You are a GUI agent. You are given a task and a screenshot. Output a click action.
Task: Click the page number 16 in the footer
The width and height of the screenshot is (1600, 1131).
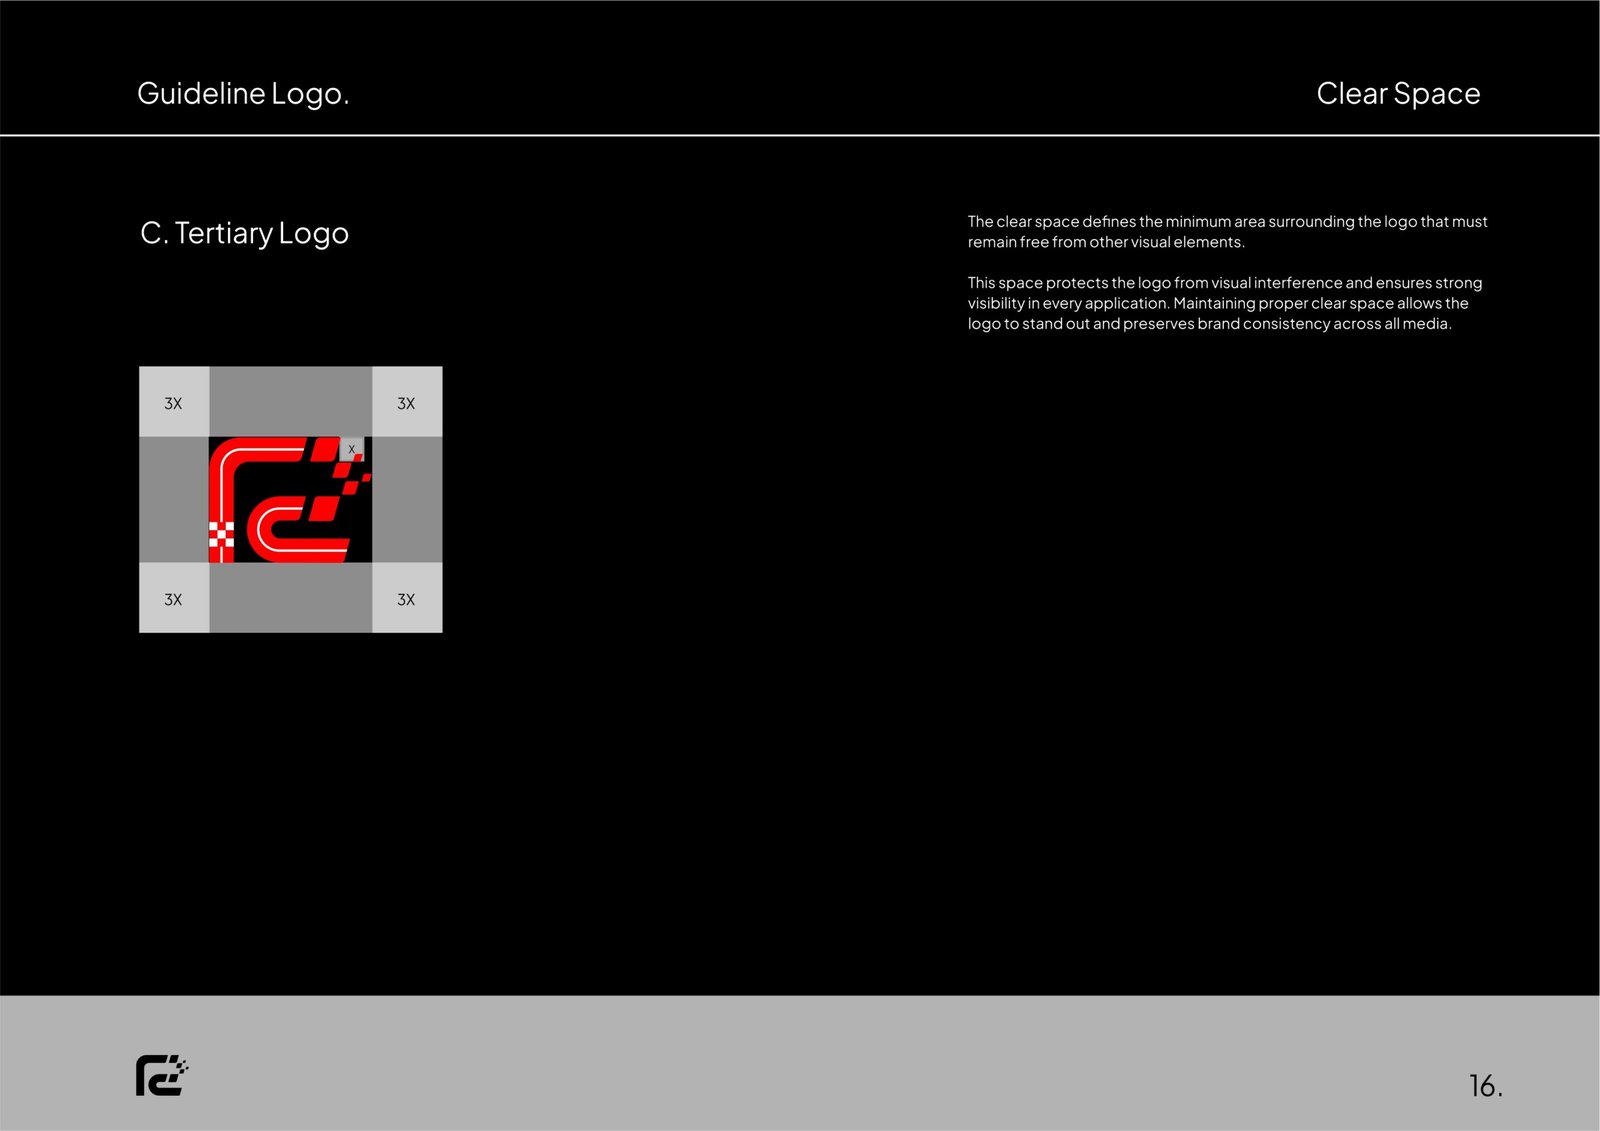1485,1085
